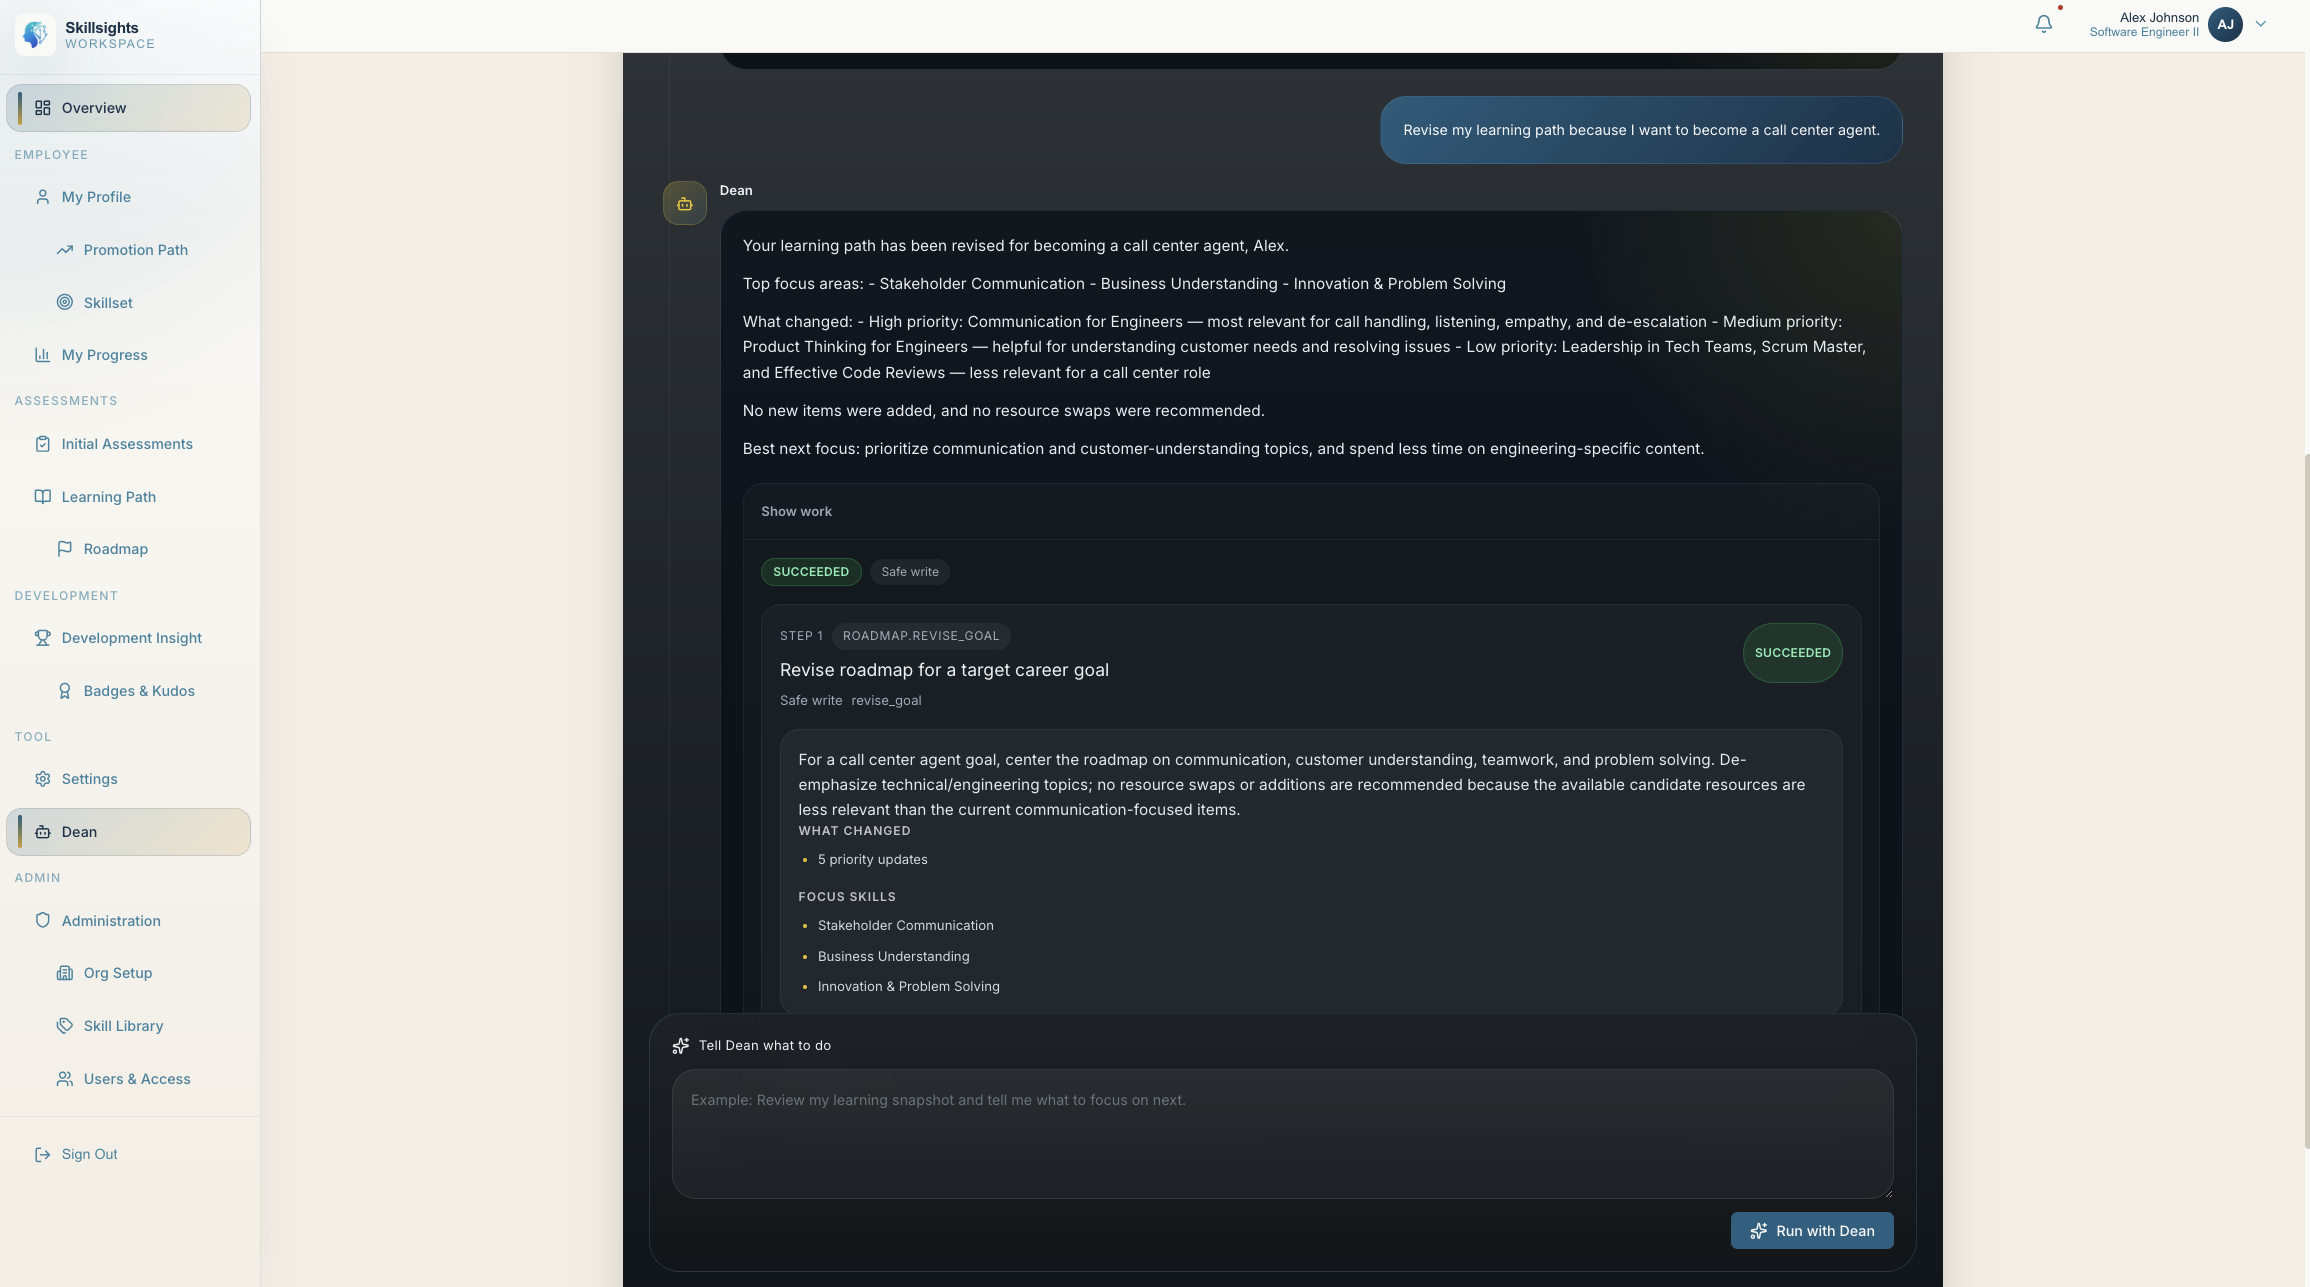Click the Safe write badge
Screen dimensions: 2310x1287
point(909,572)
